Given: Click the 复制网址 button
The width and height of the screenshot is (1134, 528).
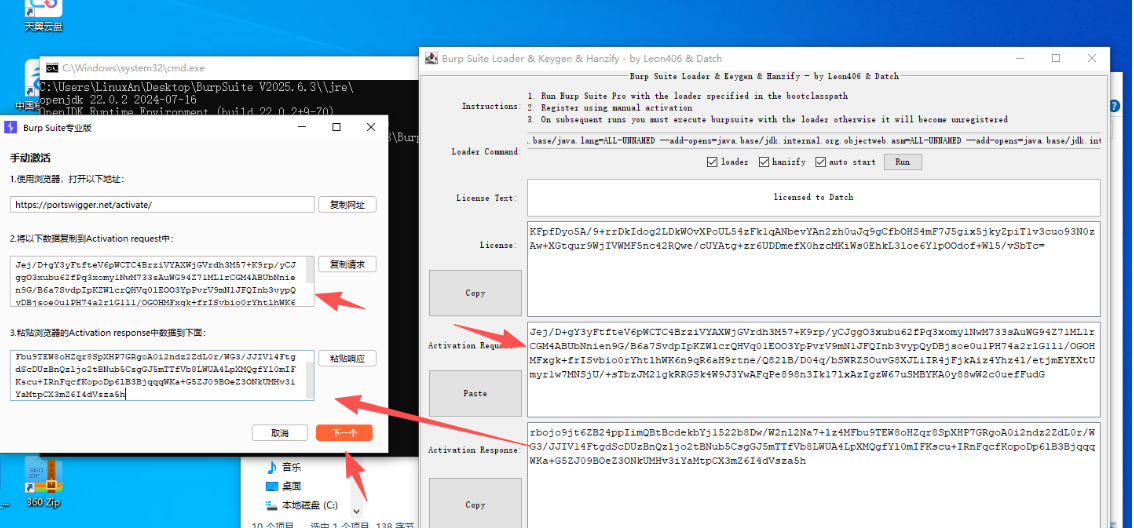Looking at the screenshot, I should click(347, 204).
